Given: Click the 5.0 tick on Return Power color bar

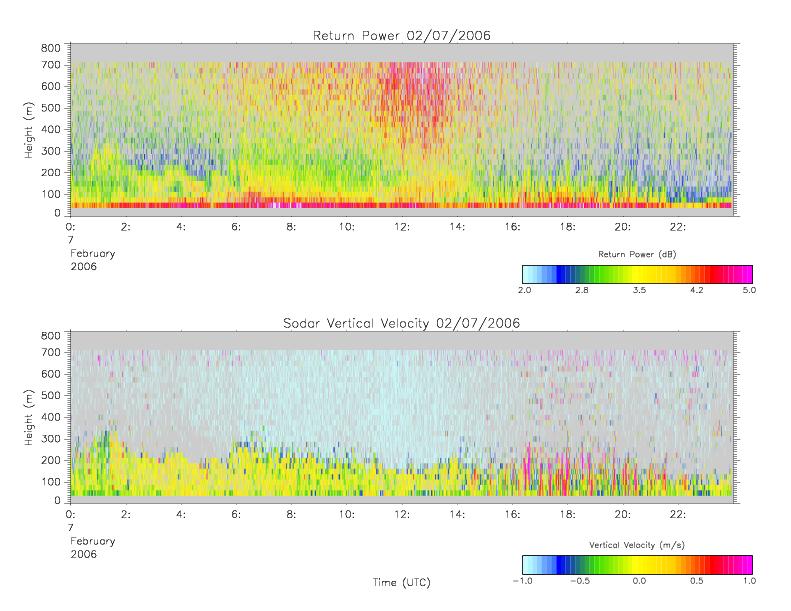Looking at the screenshot, I should tap(749, 290).
